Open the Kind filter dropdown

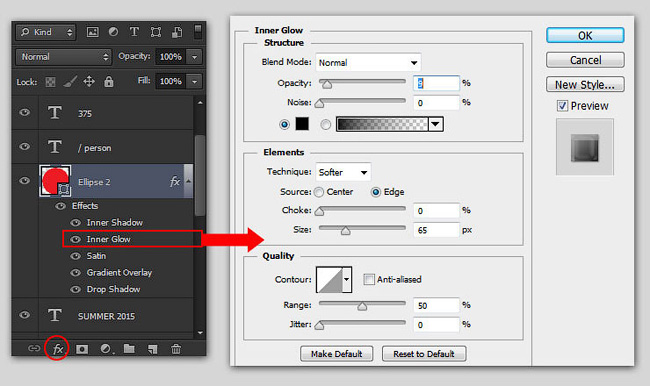tap(46, 32)
